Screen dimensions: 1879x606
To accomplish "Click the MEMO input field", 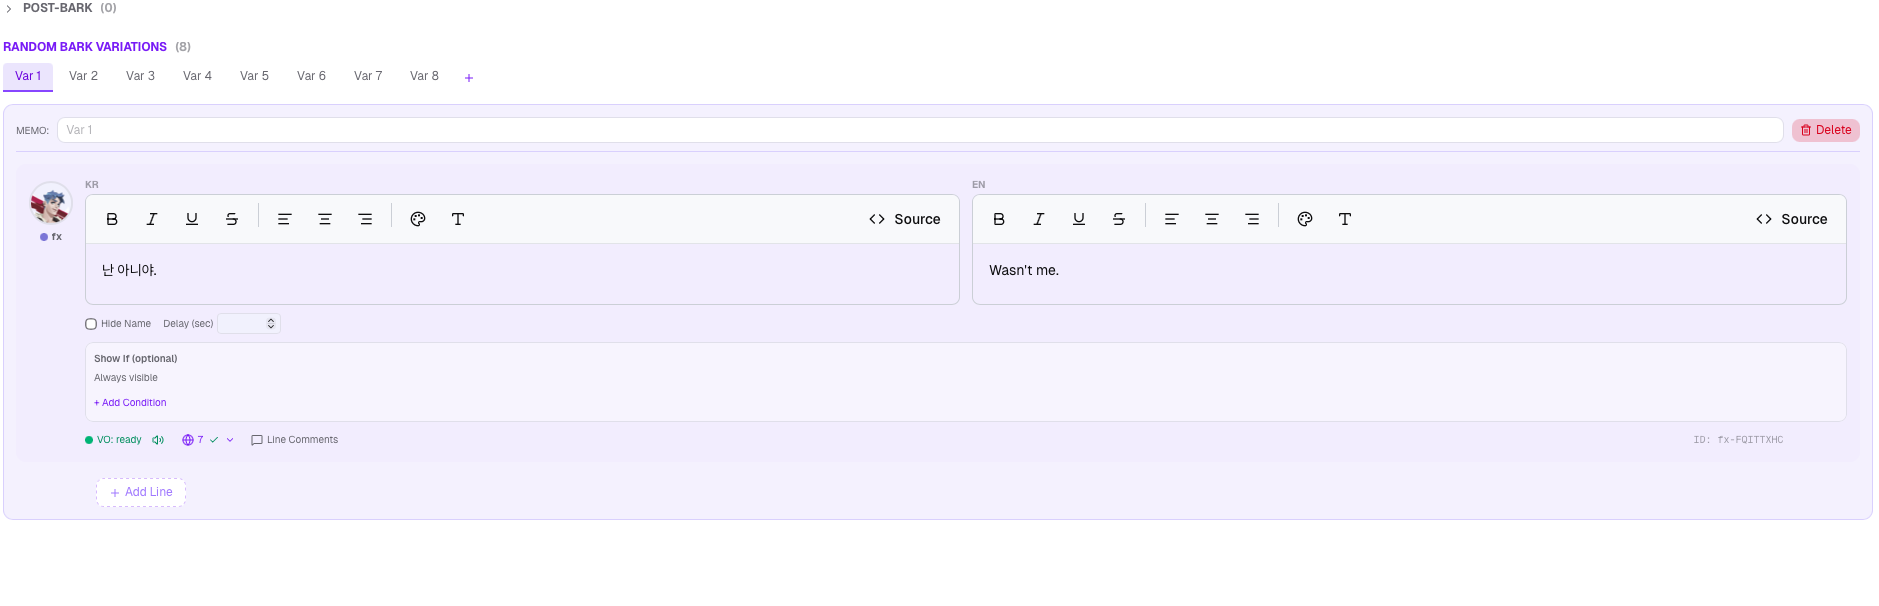I will point(918,130).
